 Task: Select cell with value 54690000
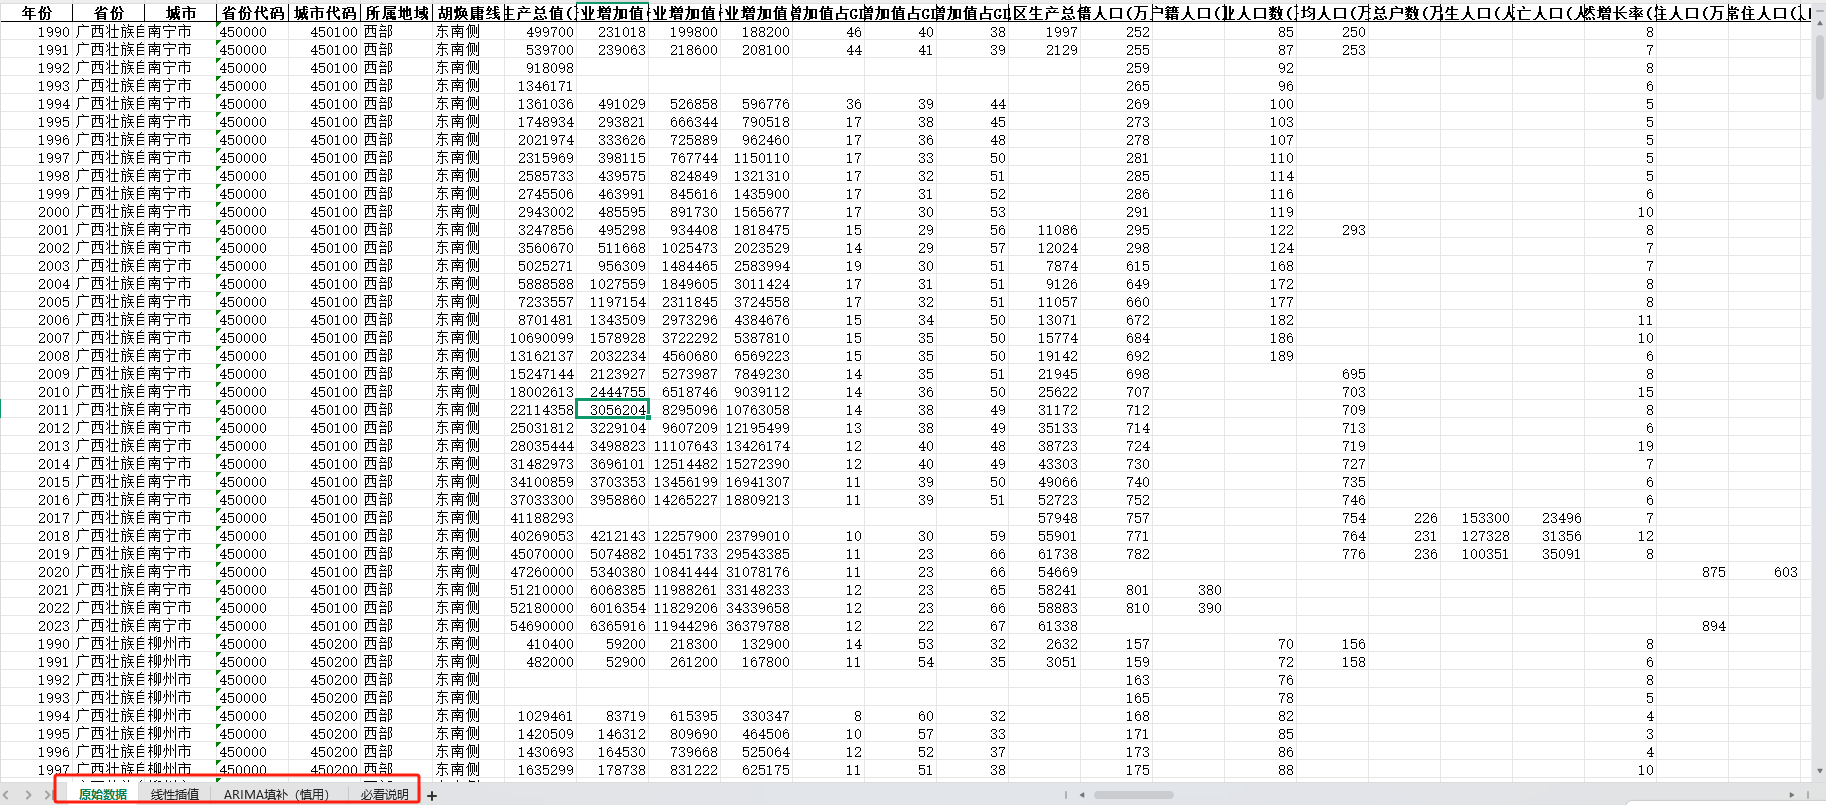[541, 626]
